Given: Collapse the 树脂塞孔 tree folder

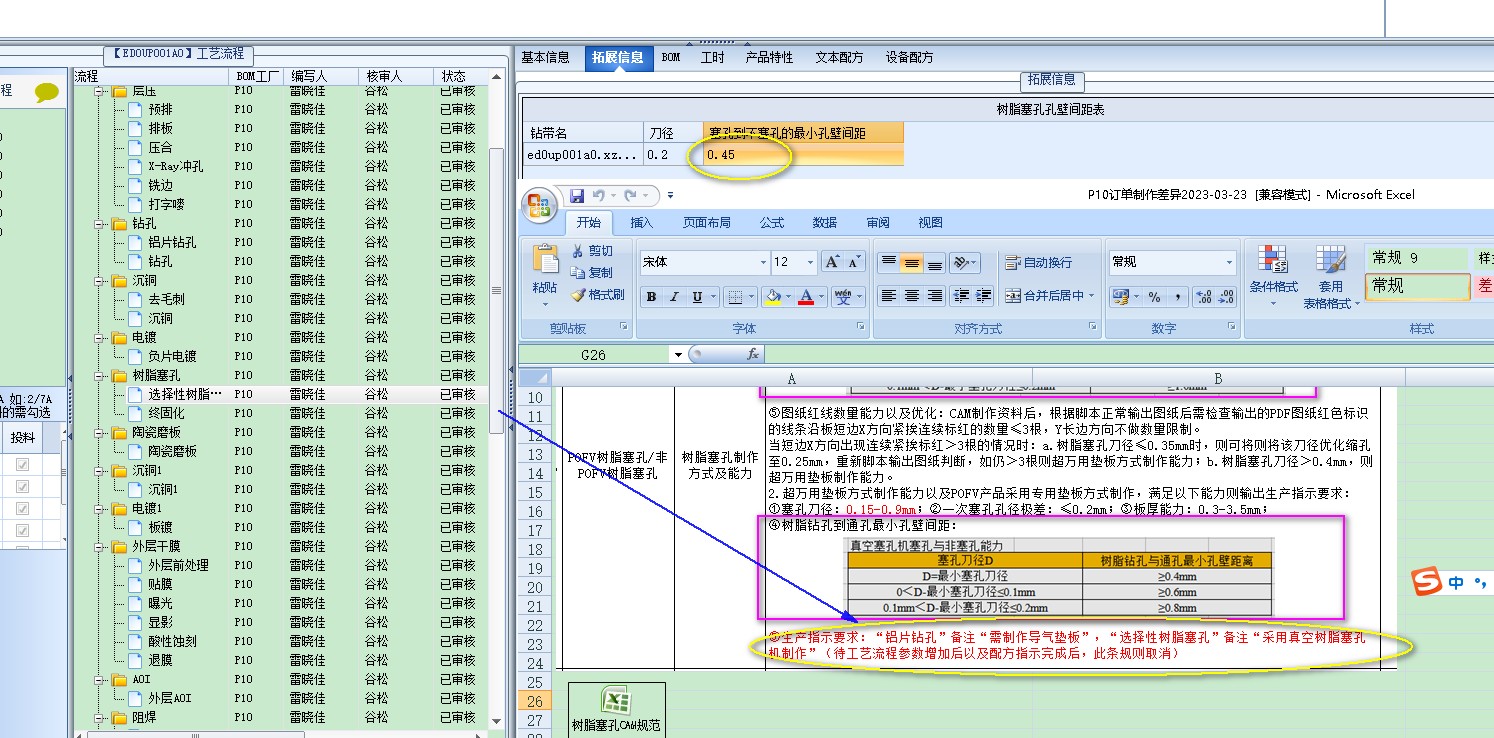Looking at the screenshot, I should click(100, 376).
